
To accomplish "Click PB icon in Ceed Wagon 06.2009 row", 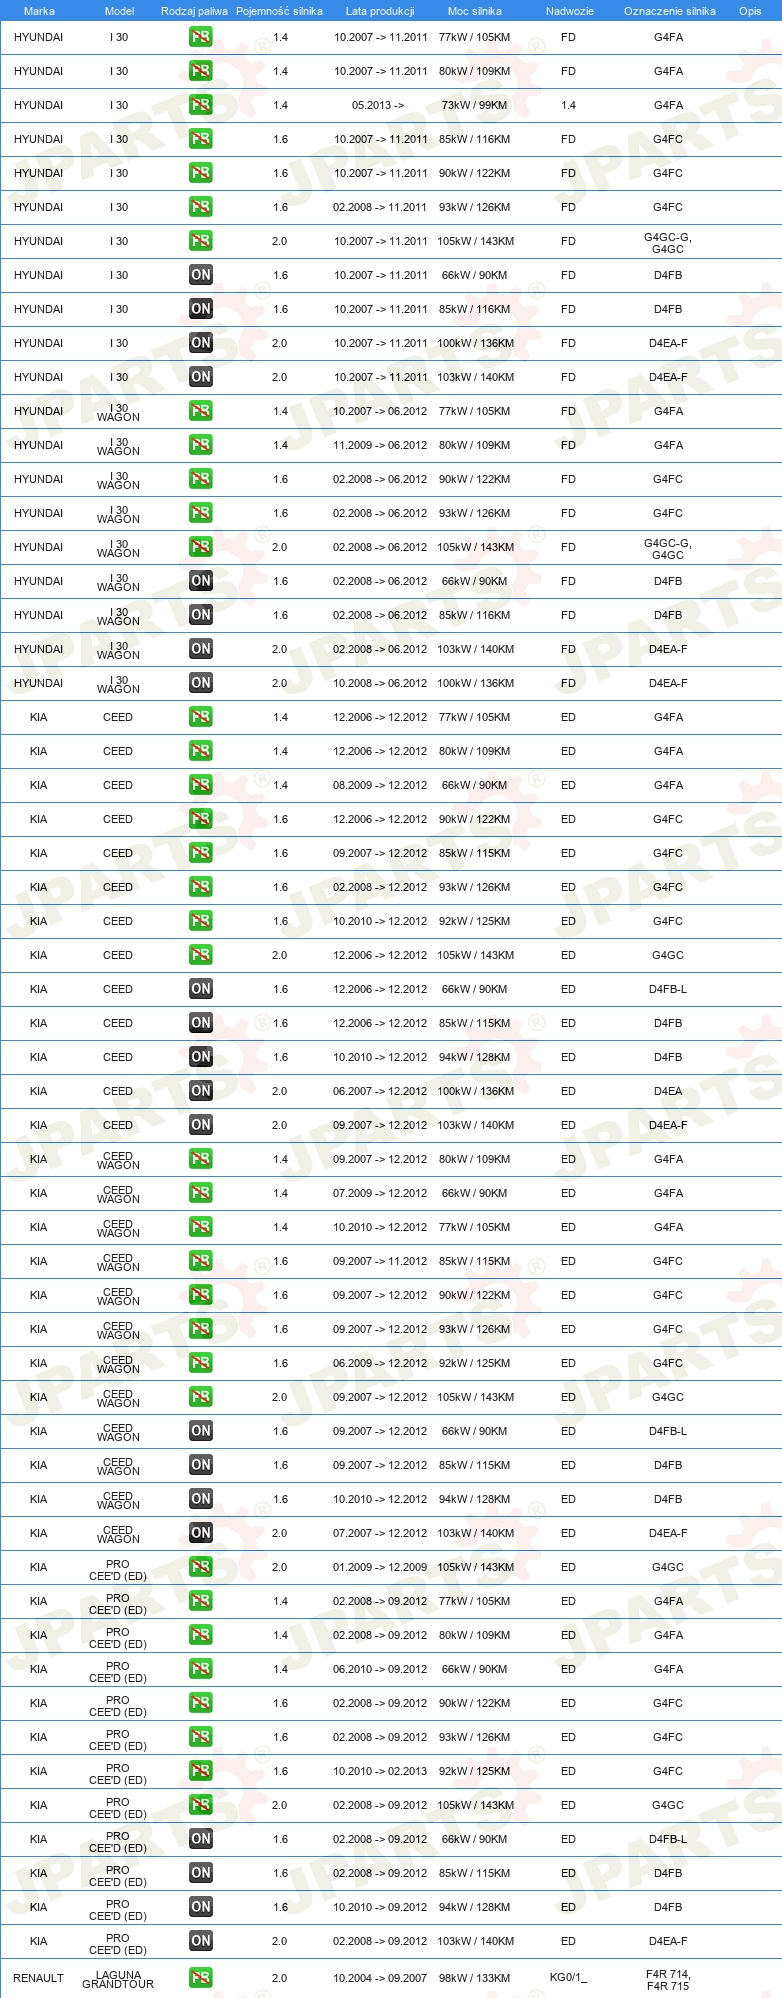I will click(x=201, y=1363).
